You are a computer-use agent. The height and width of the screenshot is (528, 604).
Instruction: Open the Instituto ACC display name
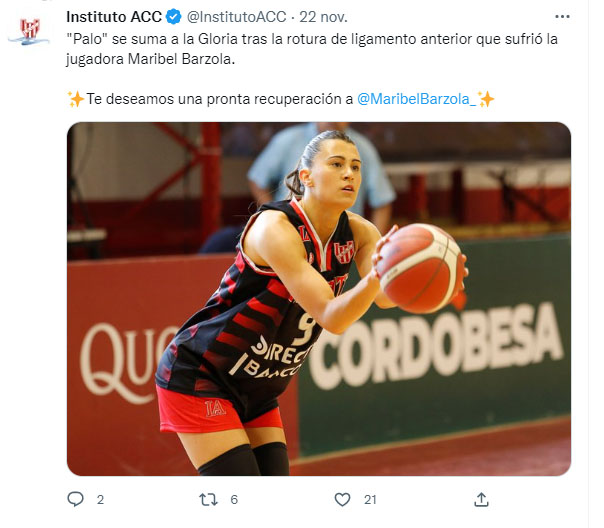tap(114, 17)
